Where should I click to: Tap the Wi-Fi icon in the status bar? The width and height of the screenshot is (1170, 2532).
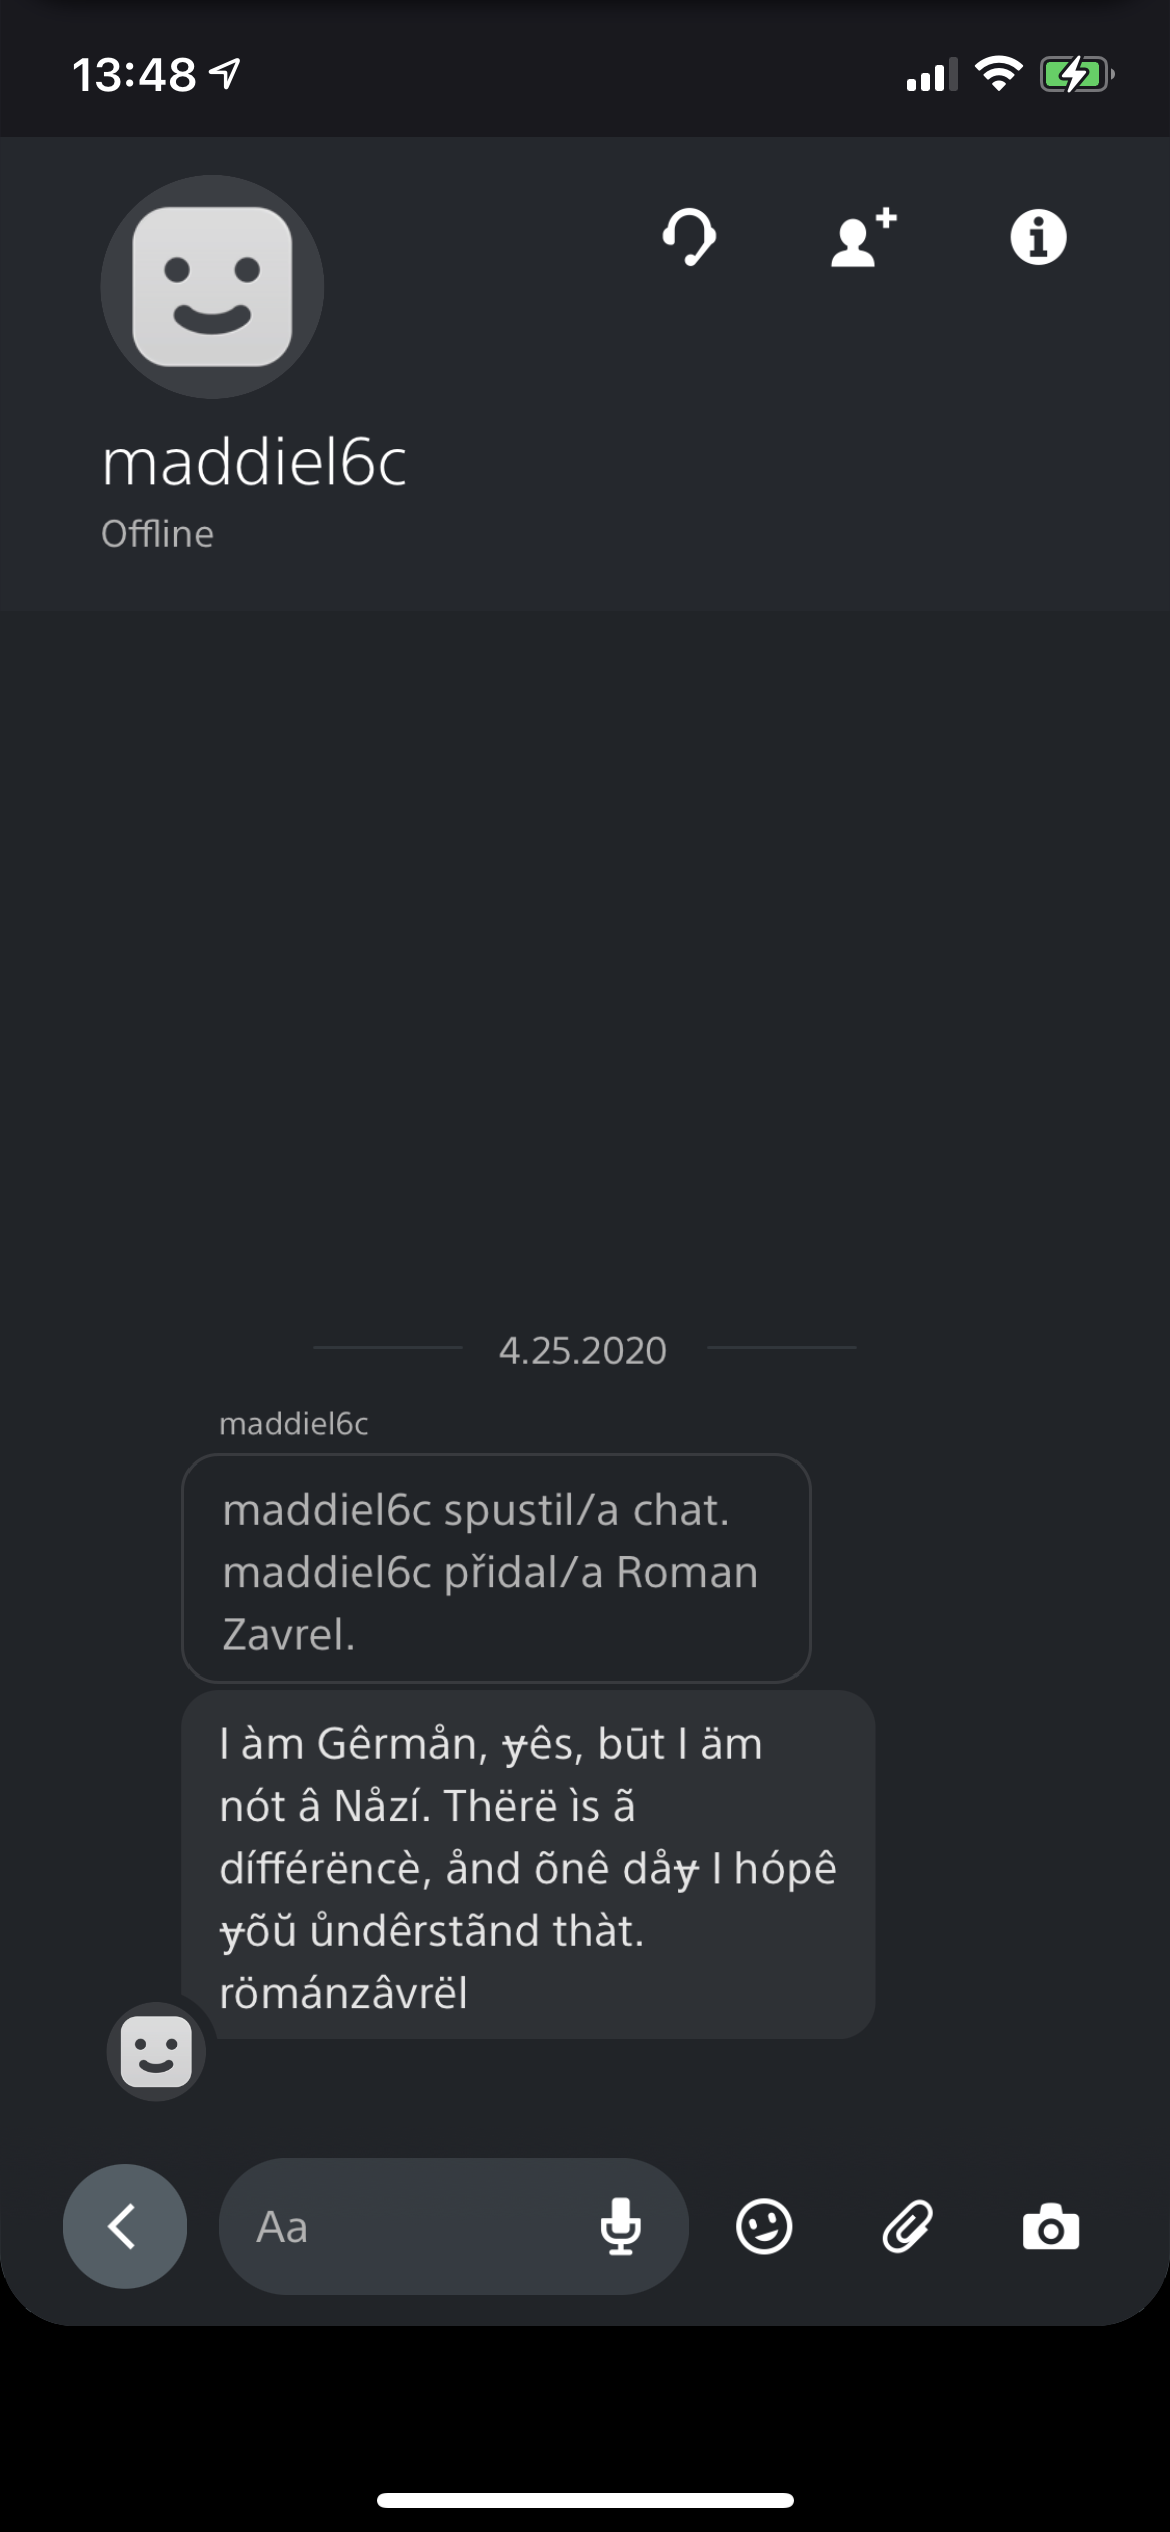coord(998,74)
